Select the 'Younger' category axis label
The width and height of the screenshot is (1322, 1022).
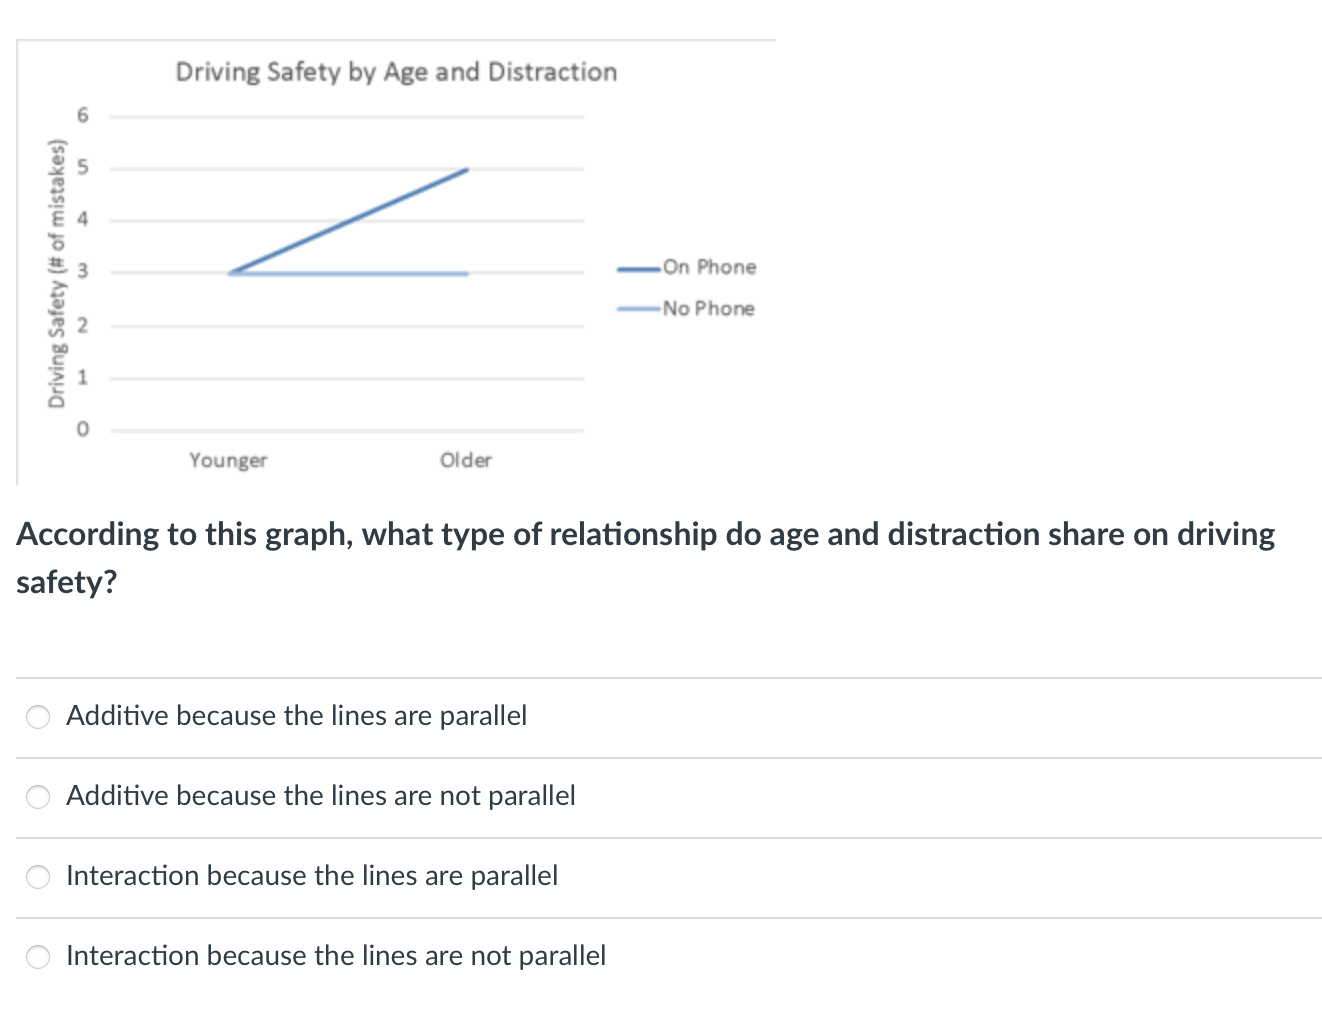tap(228, 460)
